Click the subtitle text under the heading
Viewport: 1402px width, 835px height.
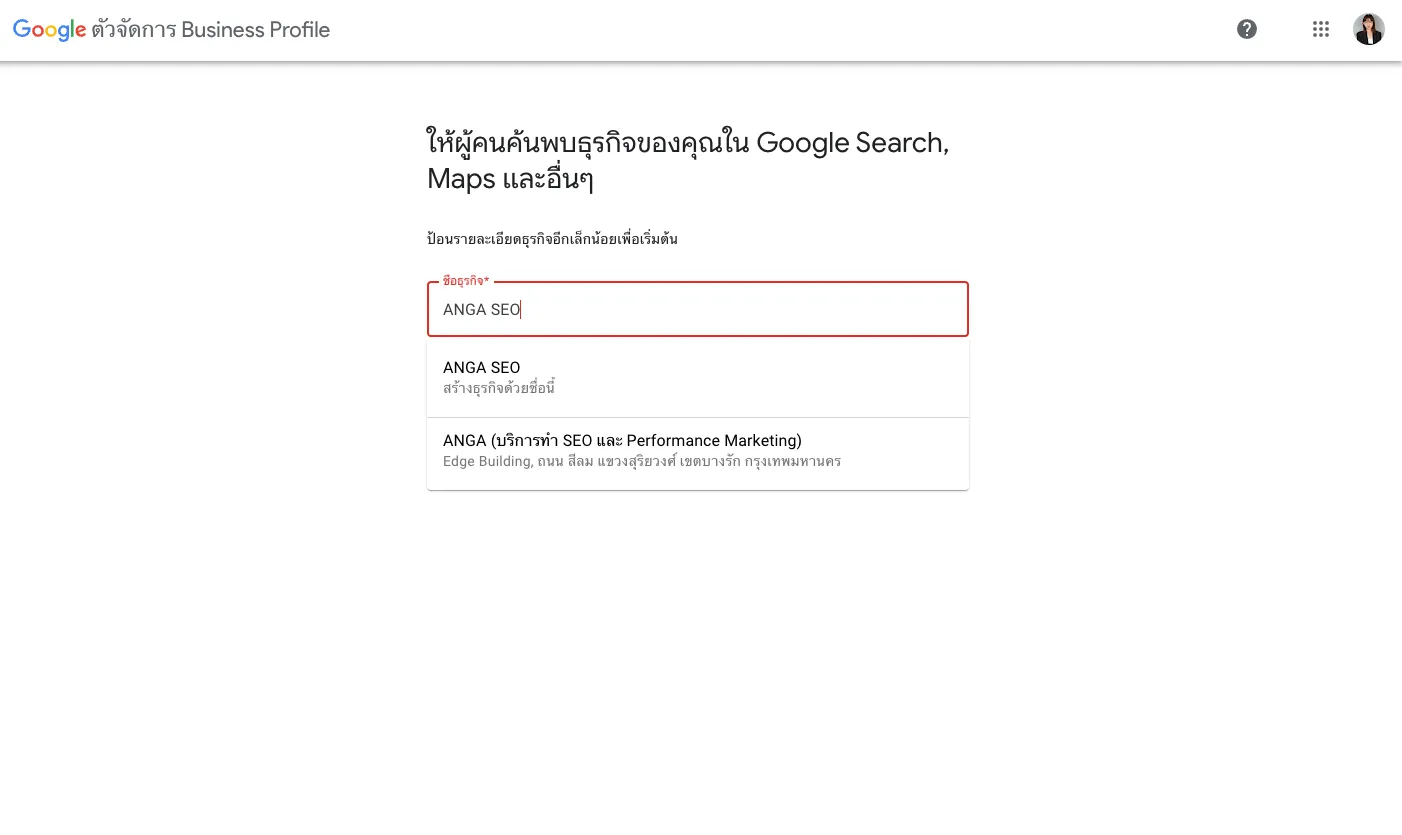[552, 239]
